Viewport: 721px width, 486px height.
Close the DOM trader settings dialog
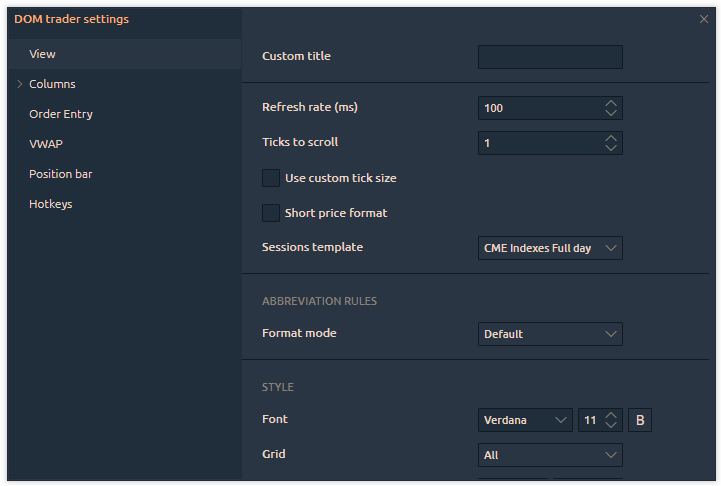704,19
